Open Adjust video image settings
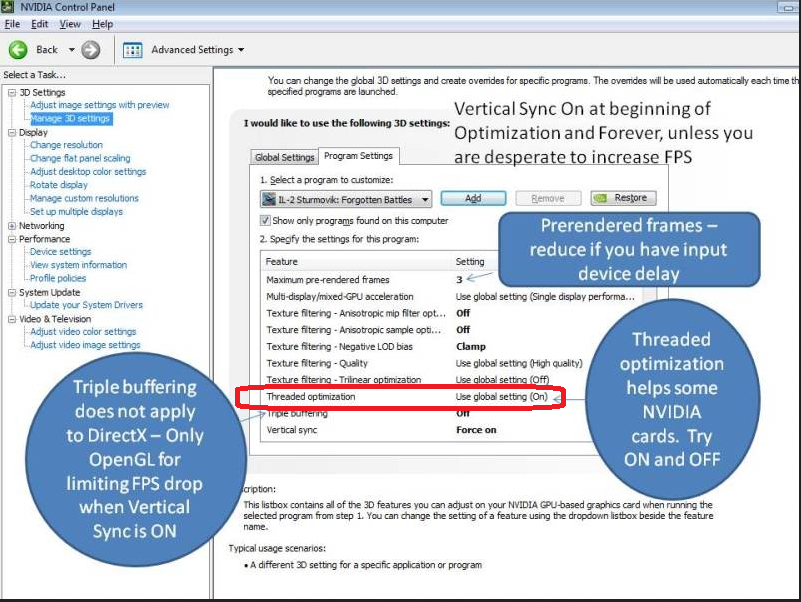The height and width of the screenshot is (602, 801). pos(85,345)
